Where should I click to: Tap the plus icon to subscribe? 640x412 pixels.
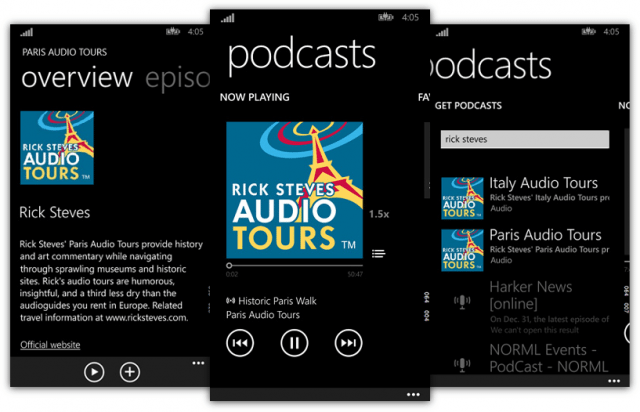[130, 372]
